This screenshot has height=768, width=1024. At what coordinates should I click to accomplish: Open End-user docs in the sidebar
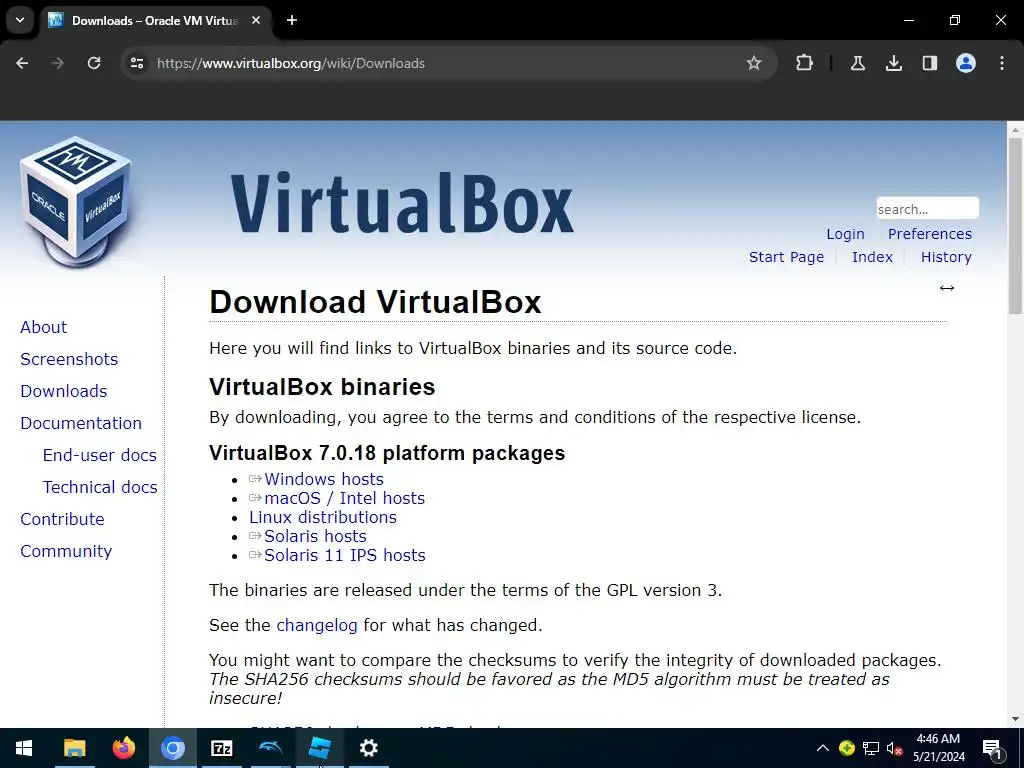click(x=100, y=455)
